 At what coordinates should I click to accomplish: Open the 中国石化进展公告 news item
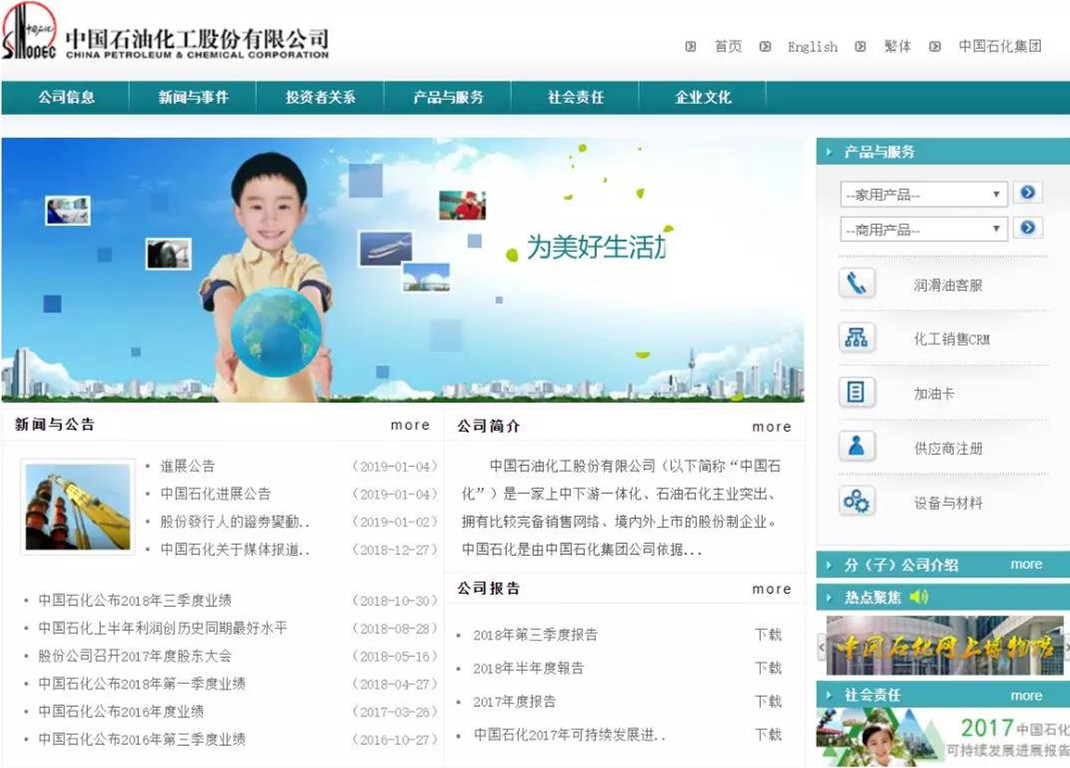pos(216,494)
